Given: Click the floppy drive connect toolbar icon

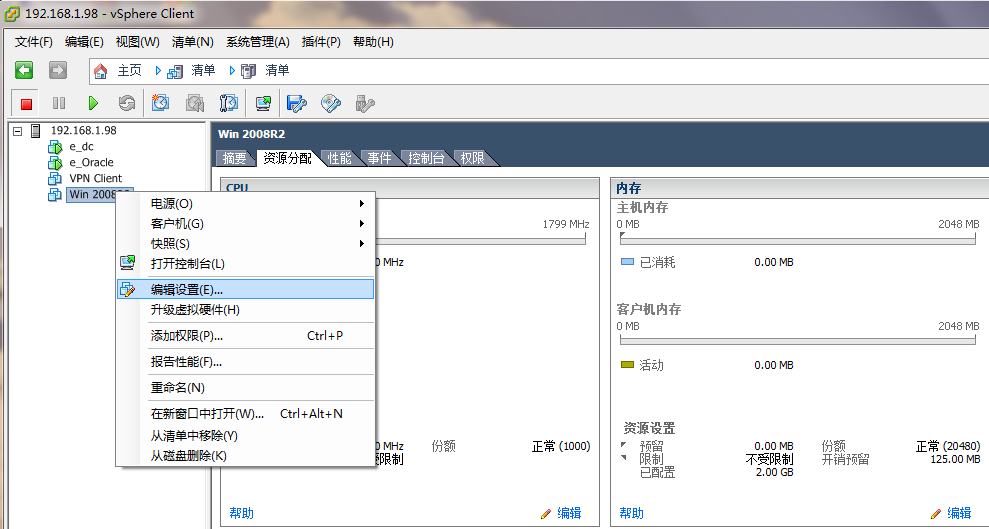Looking at the screenshot, I should pyautogui.click(x=296, y=103).
